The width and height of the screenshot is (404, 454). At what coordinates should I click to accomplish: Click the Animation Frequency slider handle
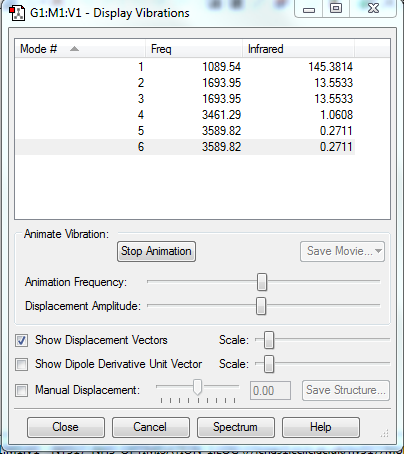tap(262, 282)
